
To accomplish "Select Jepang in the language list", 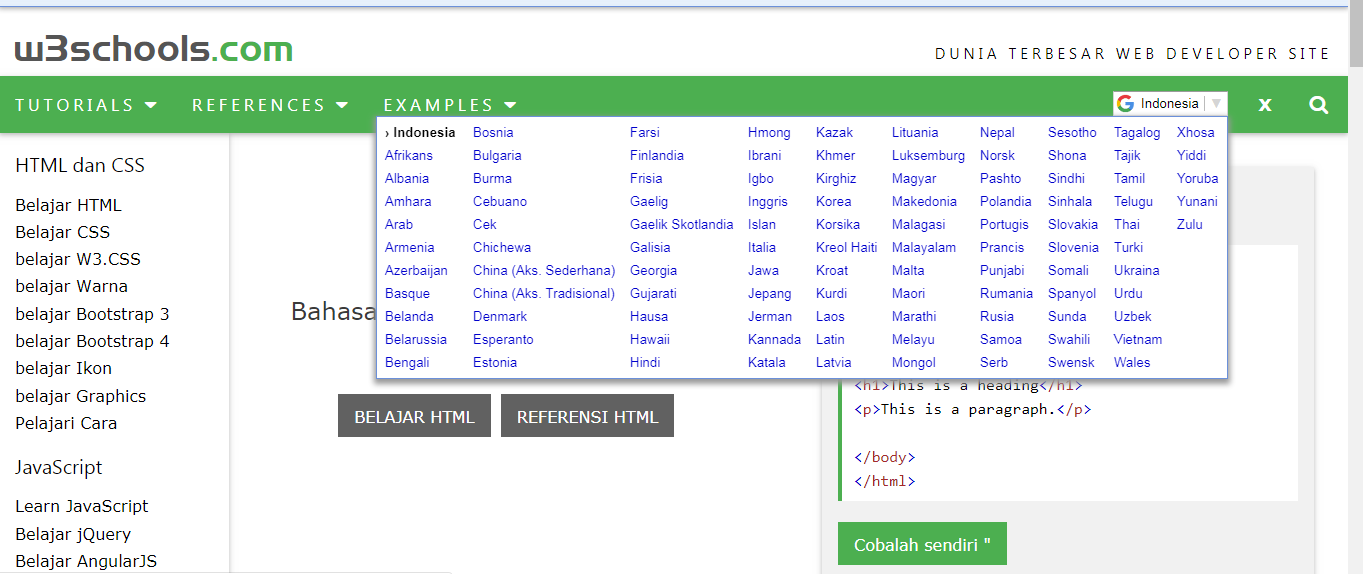I will 769,293.
